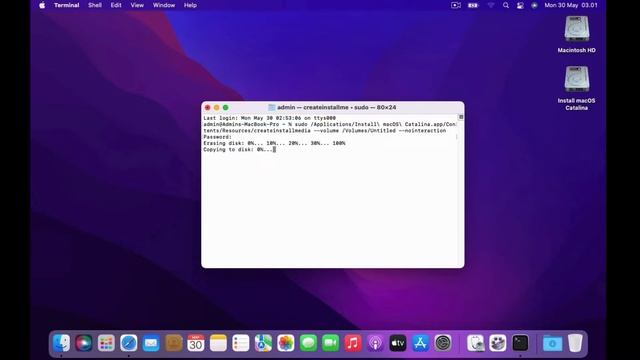Zoom the Terminal window with green button
This screenshot has width=640, height=360.
pyautogui.click(x=226, y=107)
